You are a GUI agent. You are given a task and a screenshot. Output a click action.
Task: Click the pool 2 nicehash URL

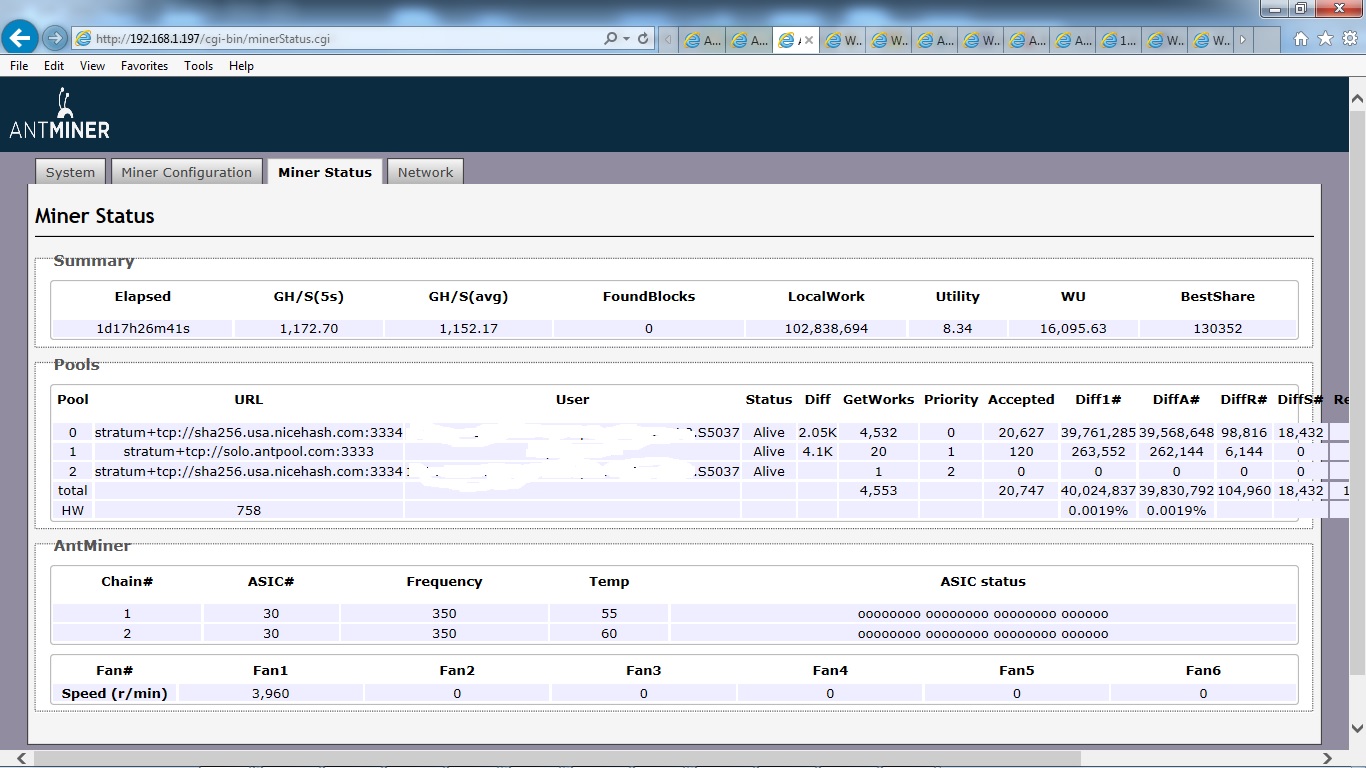248,472
